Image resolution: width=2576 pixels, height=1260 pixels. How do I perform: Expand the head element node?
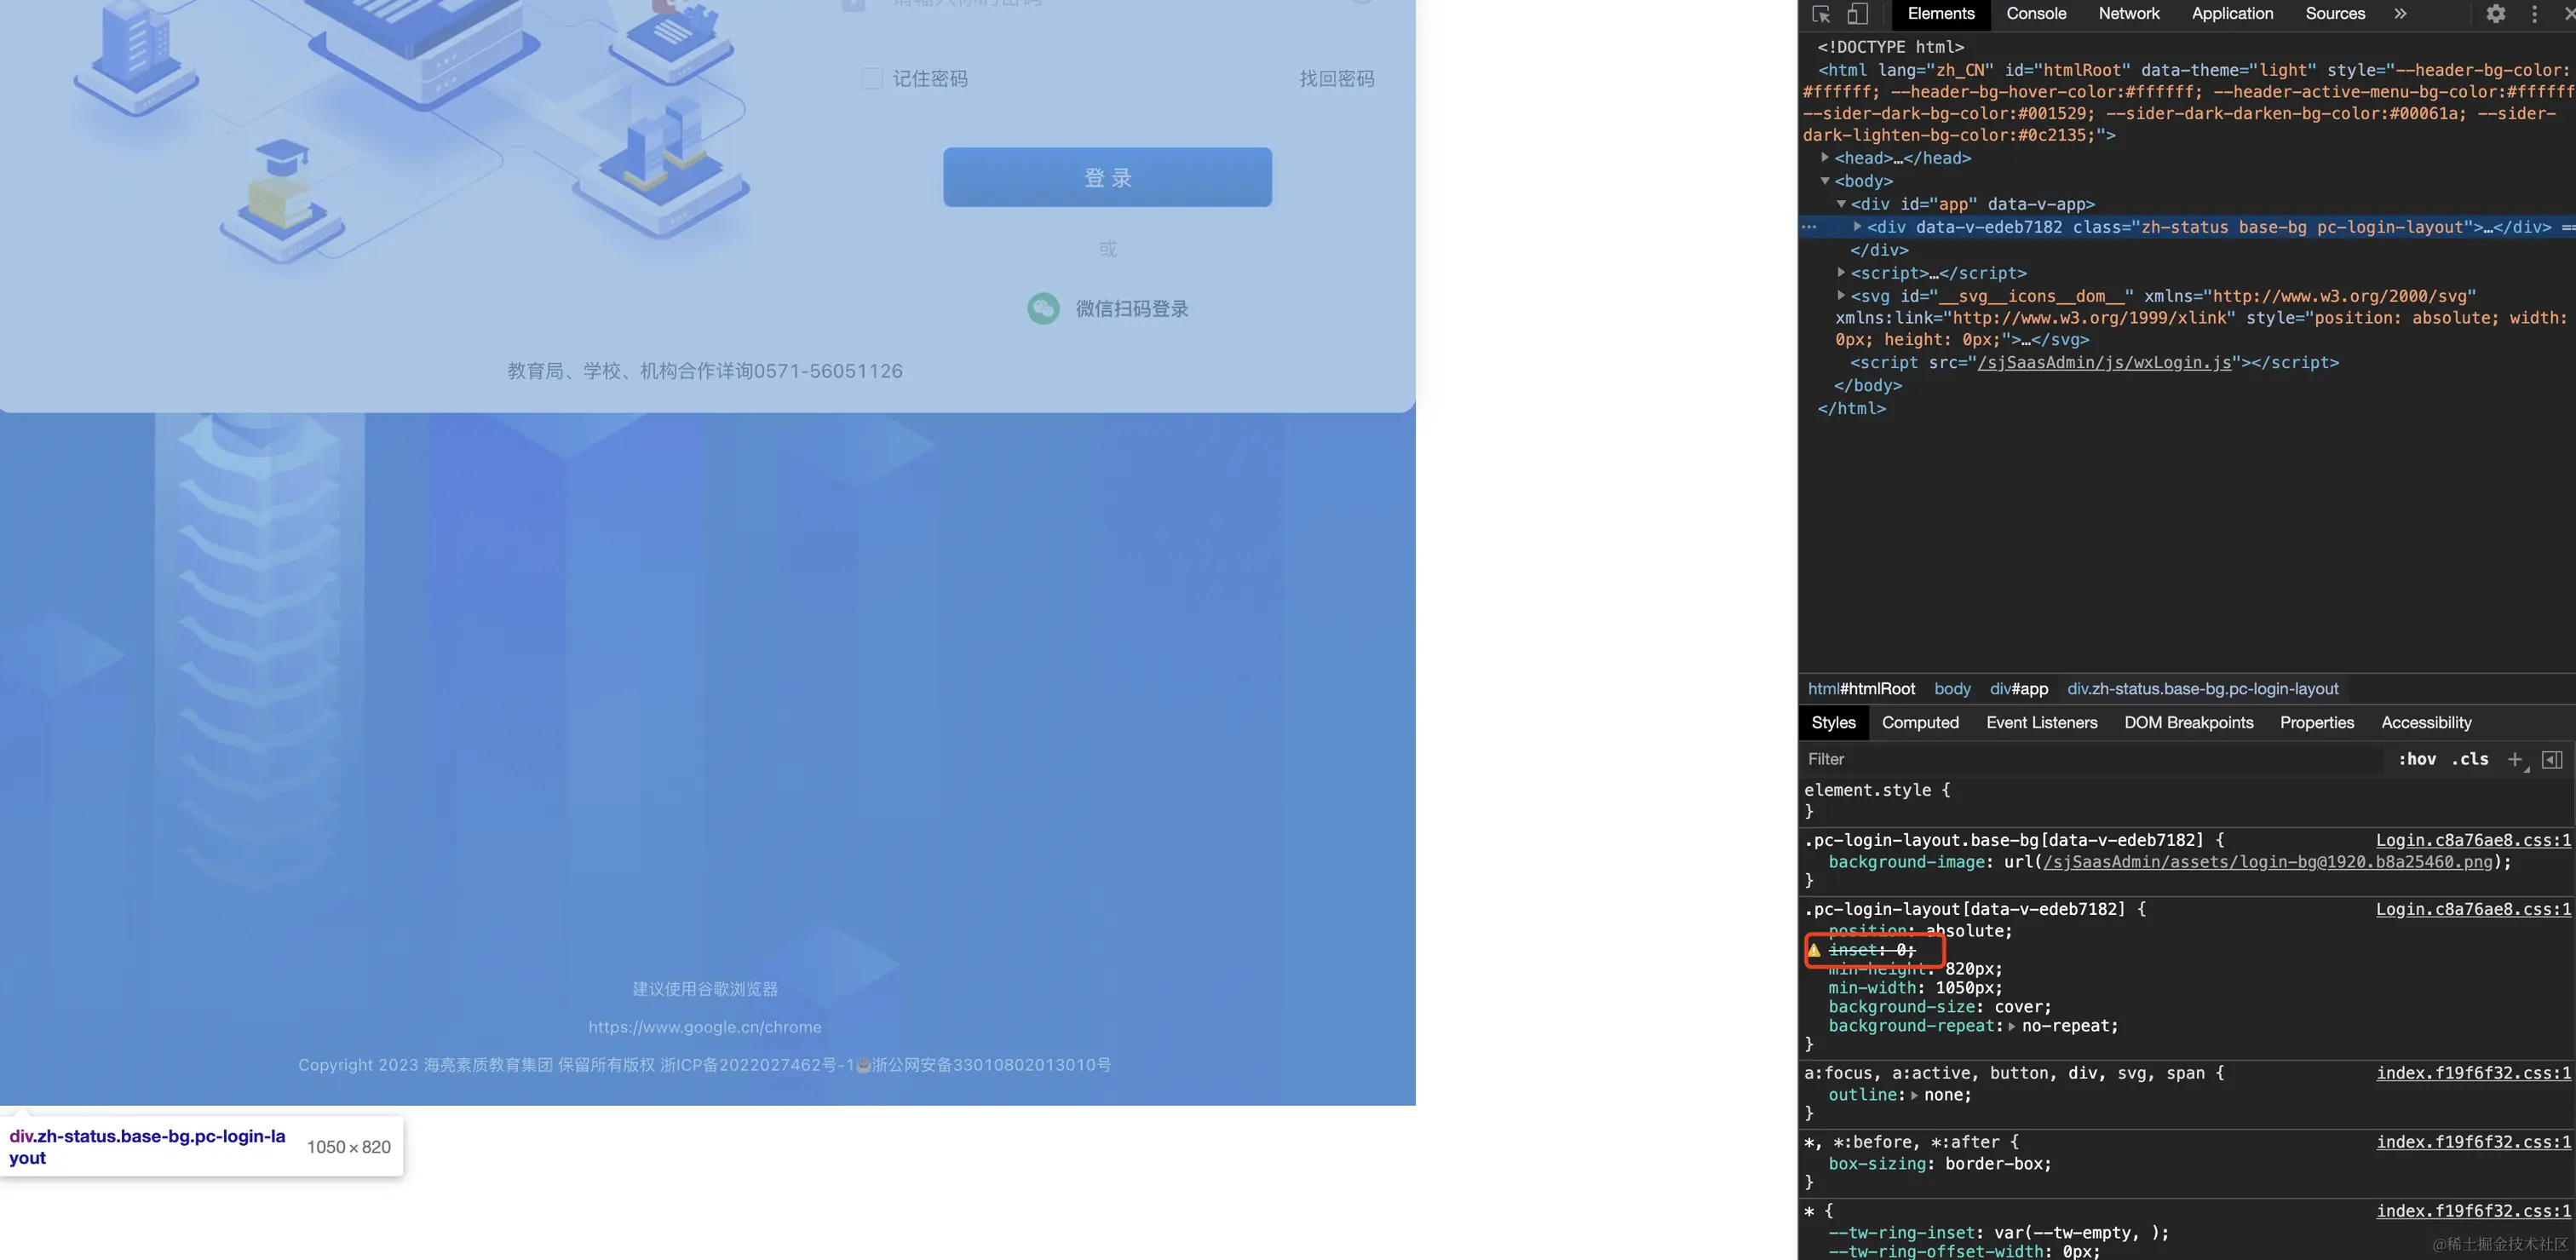click(x=1825, y=158)
